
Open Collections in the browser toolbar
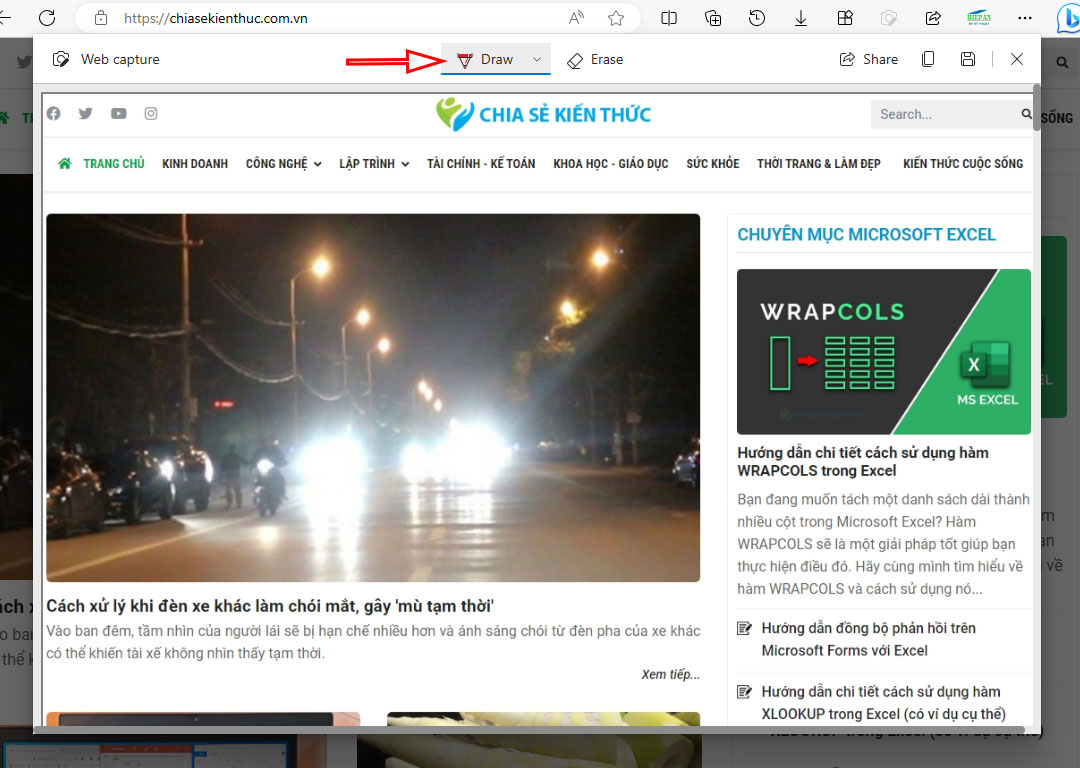coord(713,17)
